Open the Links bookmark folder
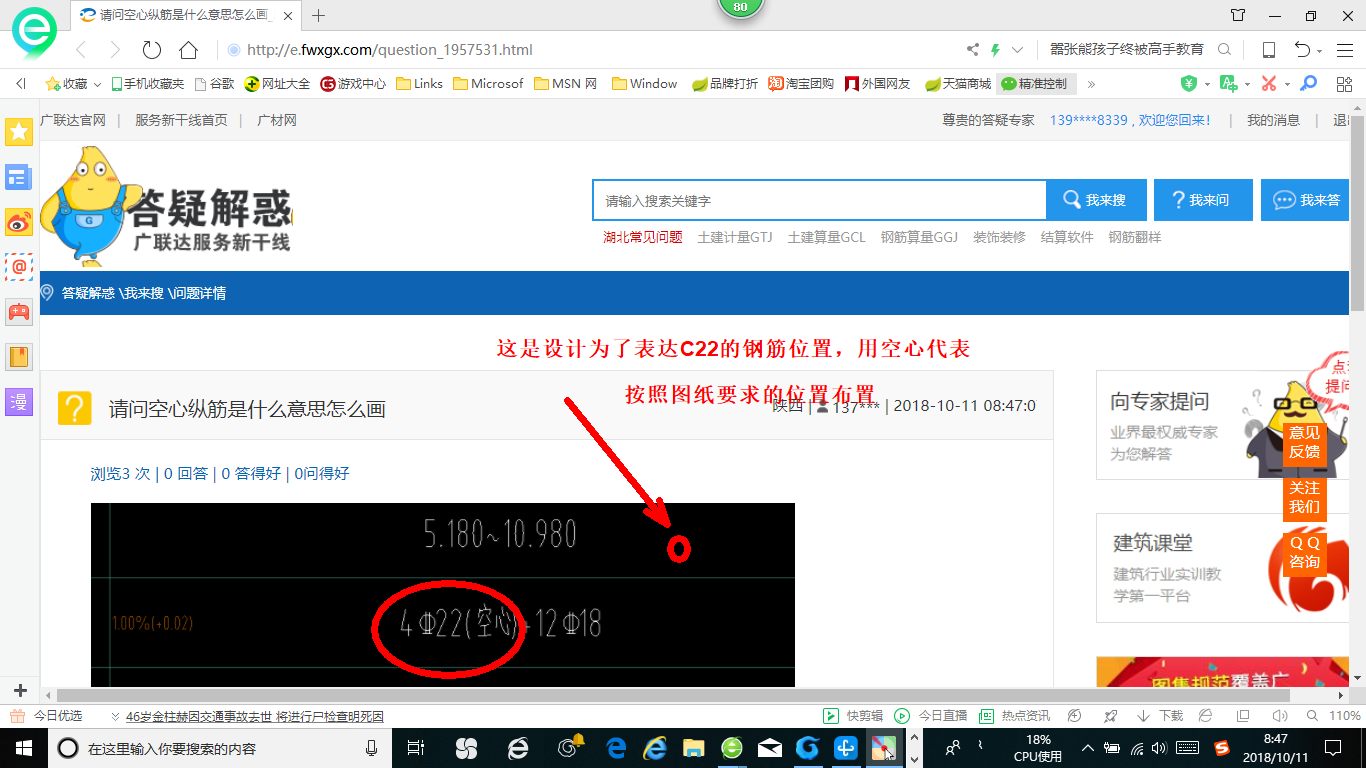Image resolution: width=1366 pixels, height=768 pixels. coord(420,84)
